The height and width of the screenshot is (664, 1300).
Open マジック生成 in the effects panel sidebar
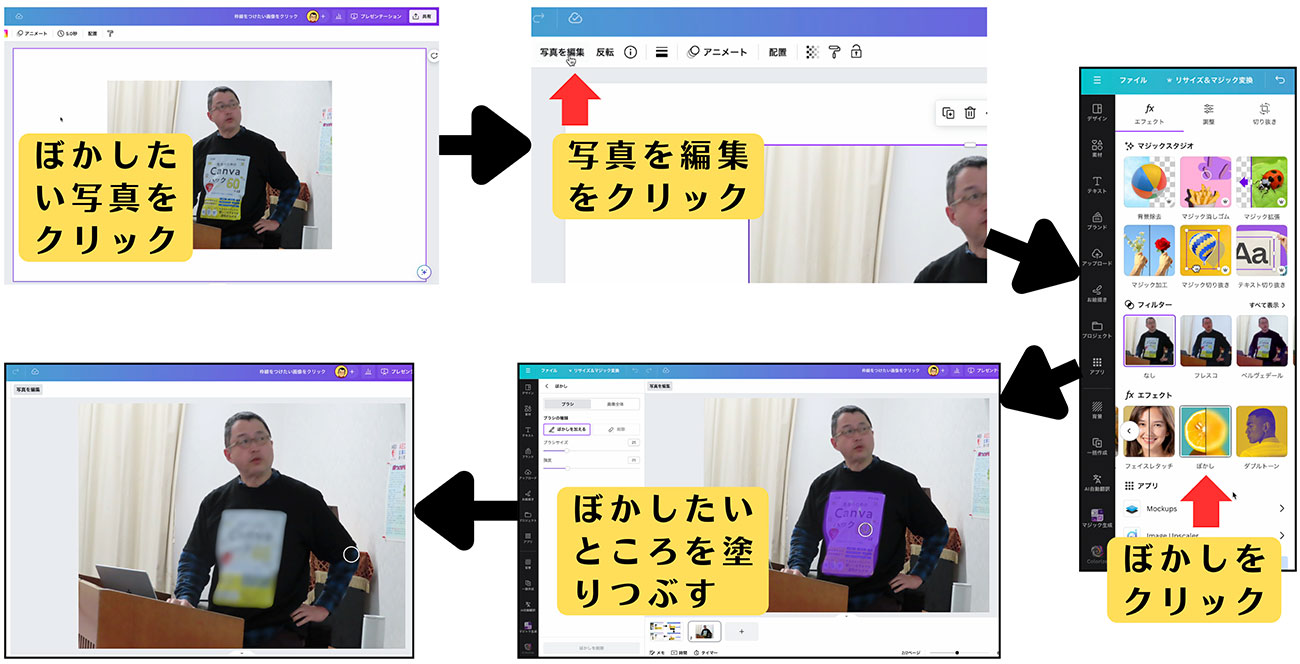coord(1097,520)
